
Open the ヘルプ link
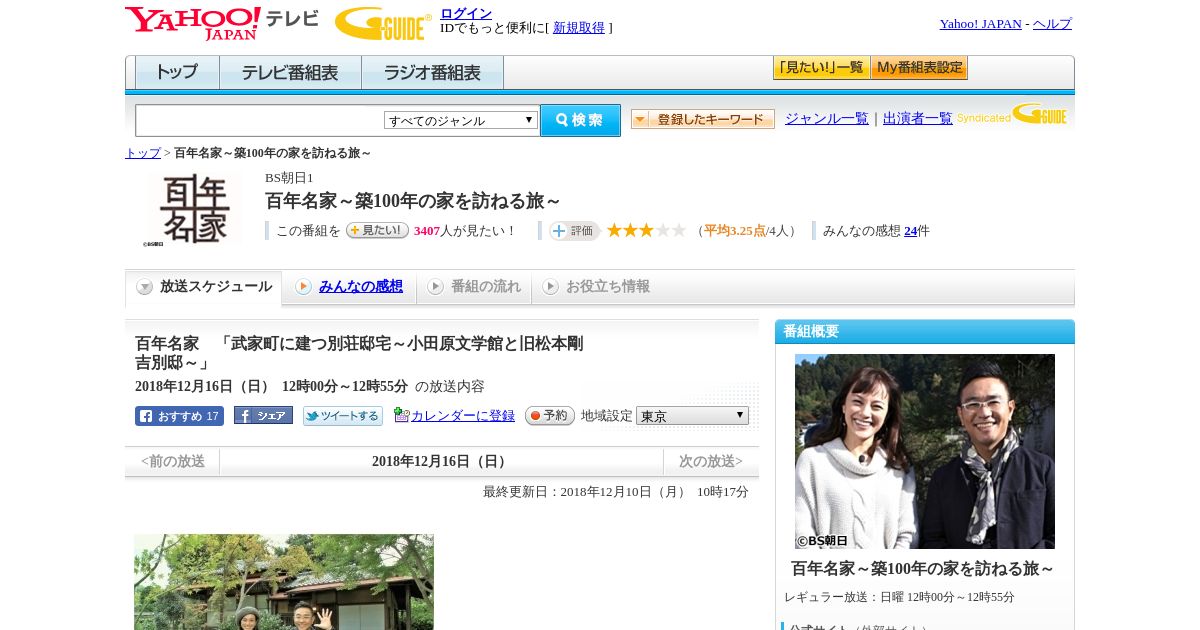tap(1052, 24)
